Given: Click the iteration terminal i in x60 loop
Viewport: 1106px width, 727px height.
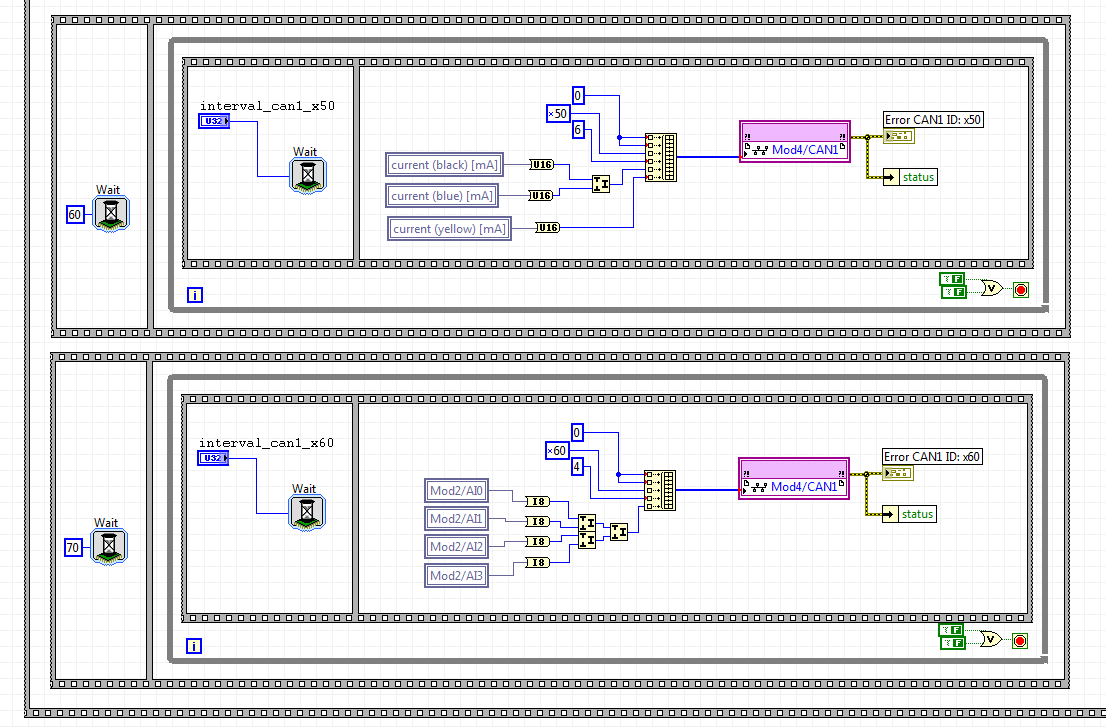Looking at the screenshot, I should pos(193,646).
